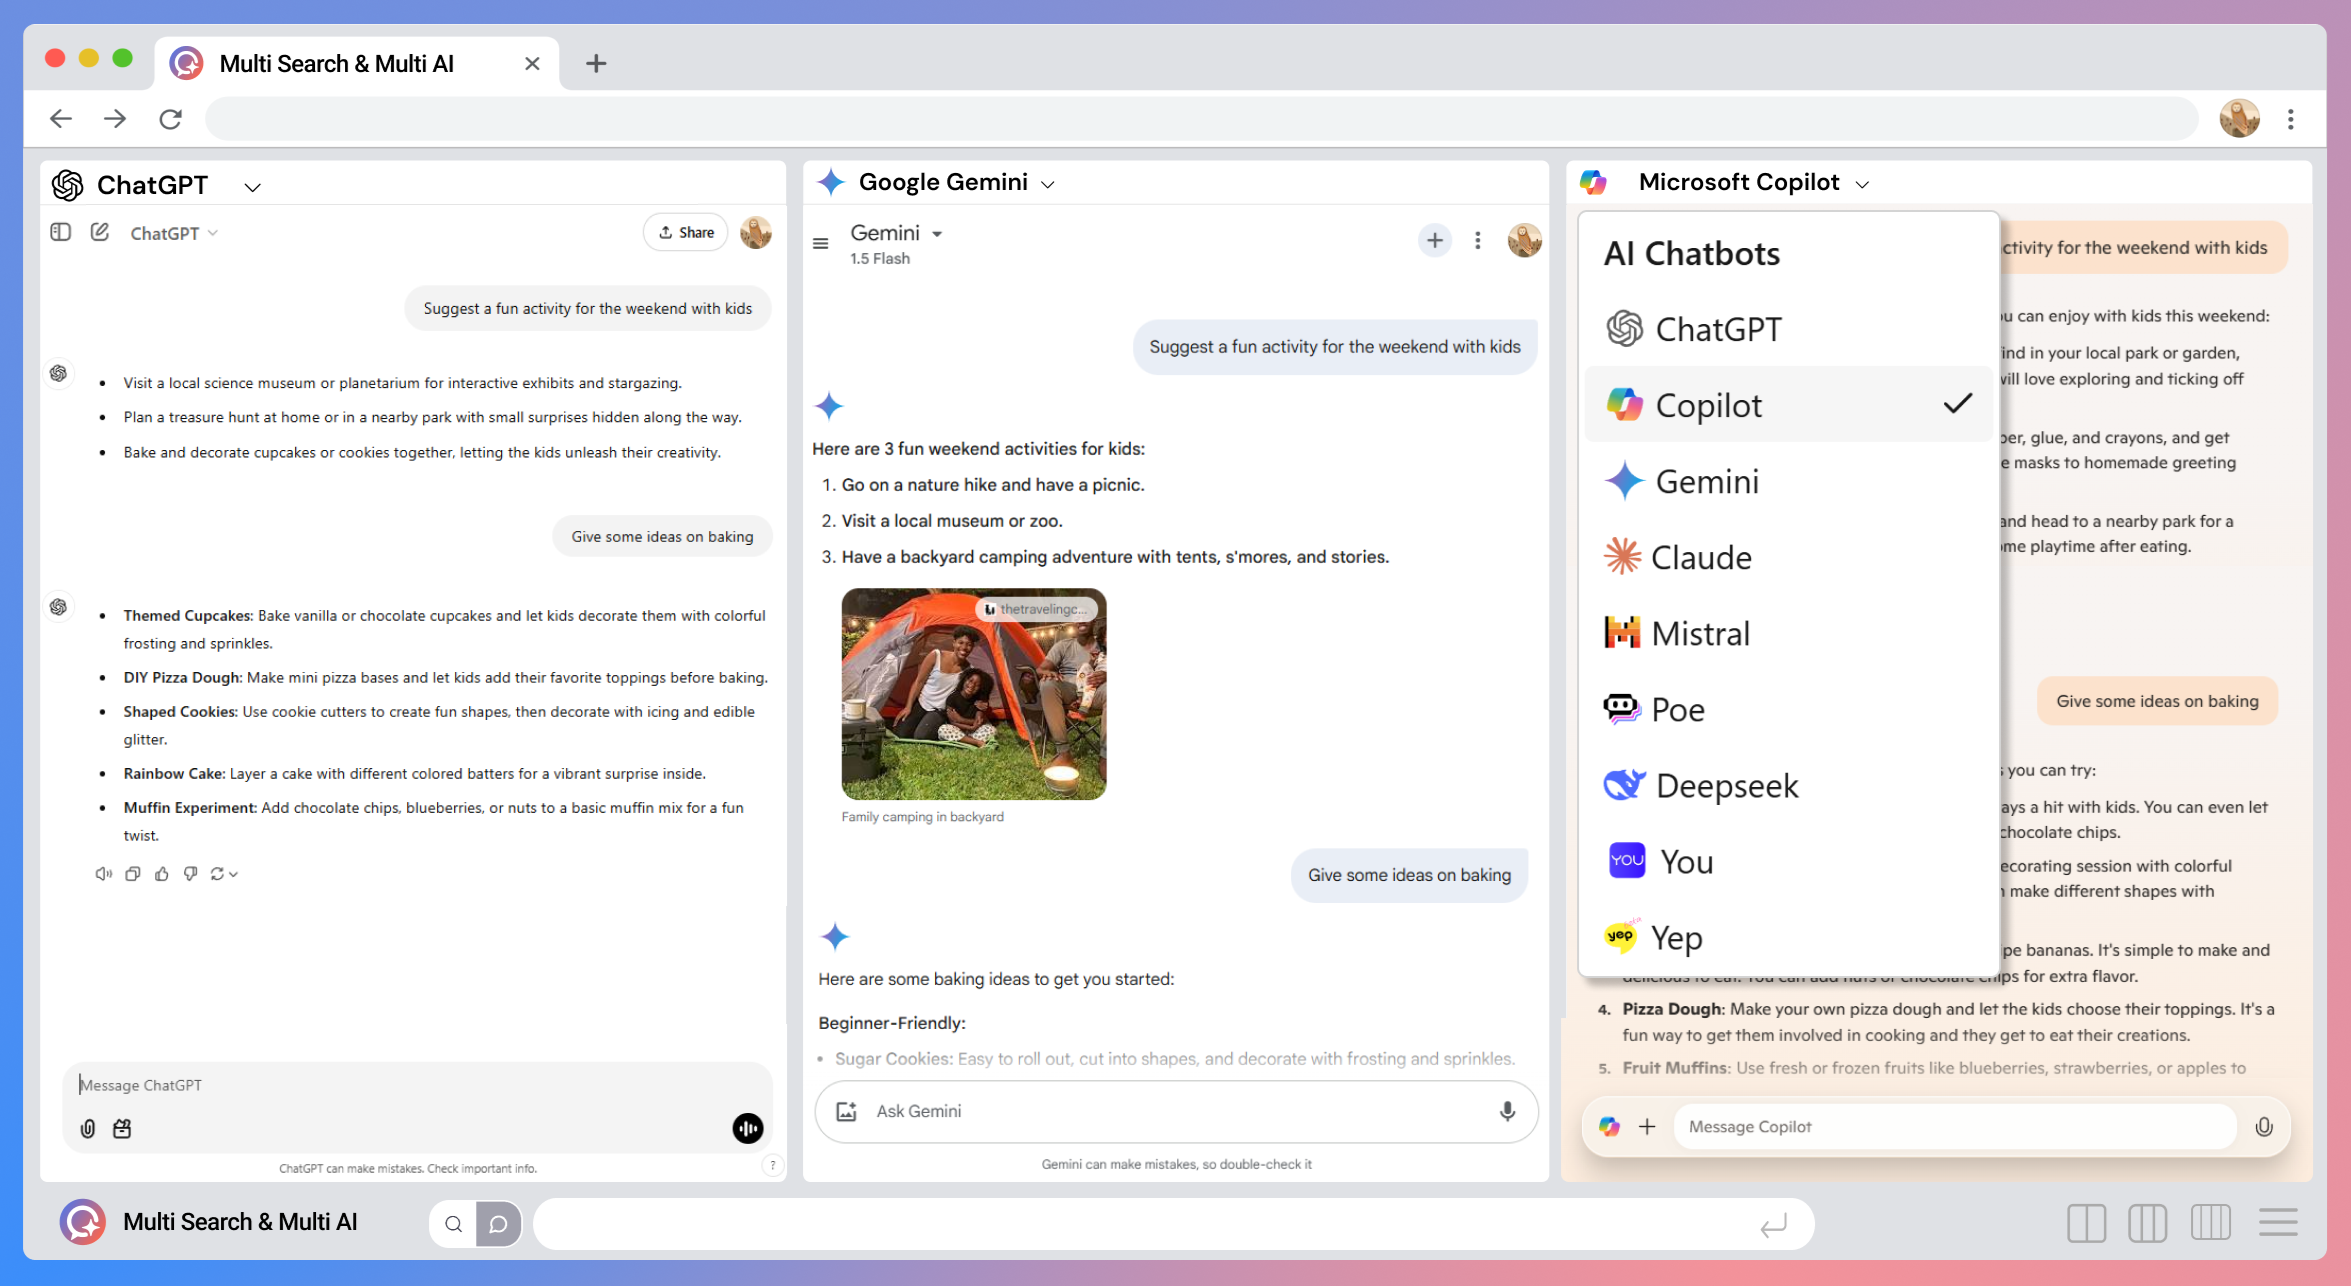The height and width of the screenshot is (1286, 2351).
Task: Open Gemini 1.5 Flash model dropdown
Action: point(937,233)
